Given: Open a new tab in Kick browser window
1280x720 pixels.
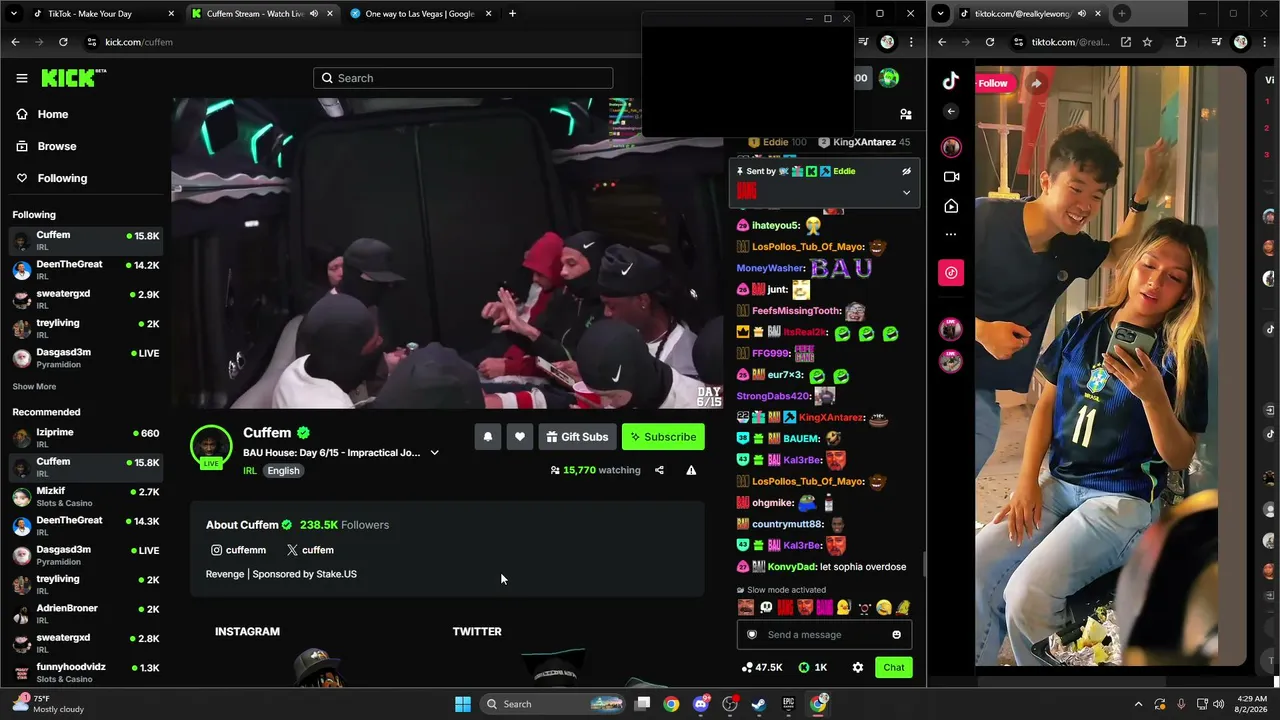Looking at the screenshot, I should pyautogui.click(x=512, y=14).
